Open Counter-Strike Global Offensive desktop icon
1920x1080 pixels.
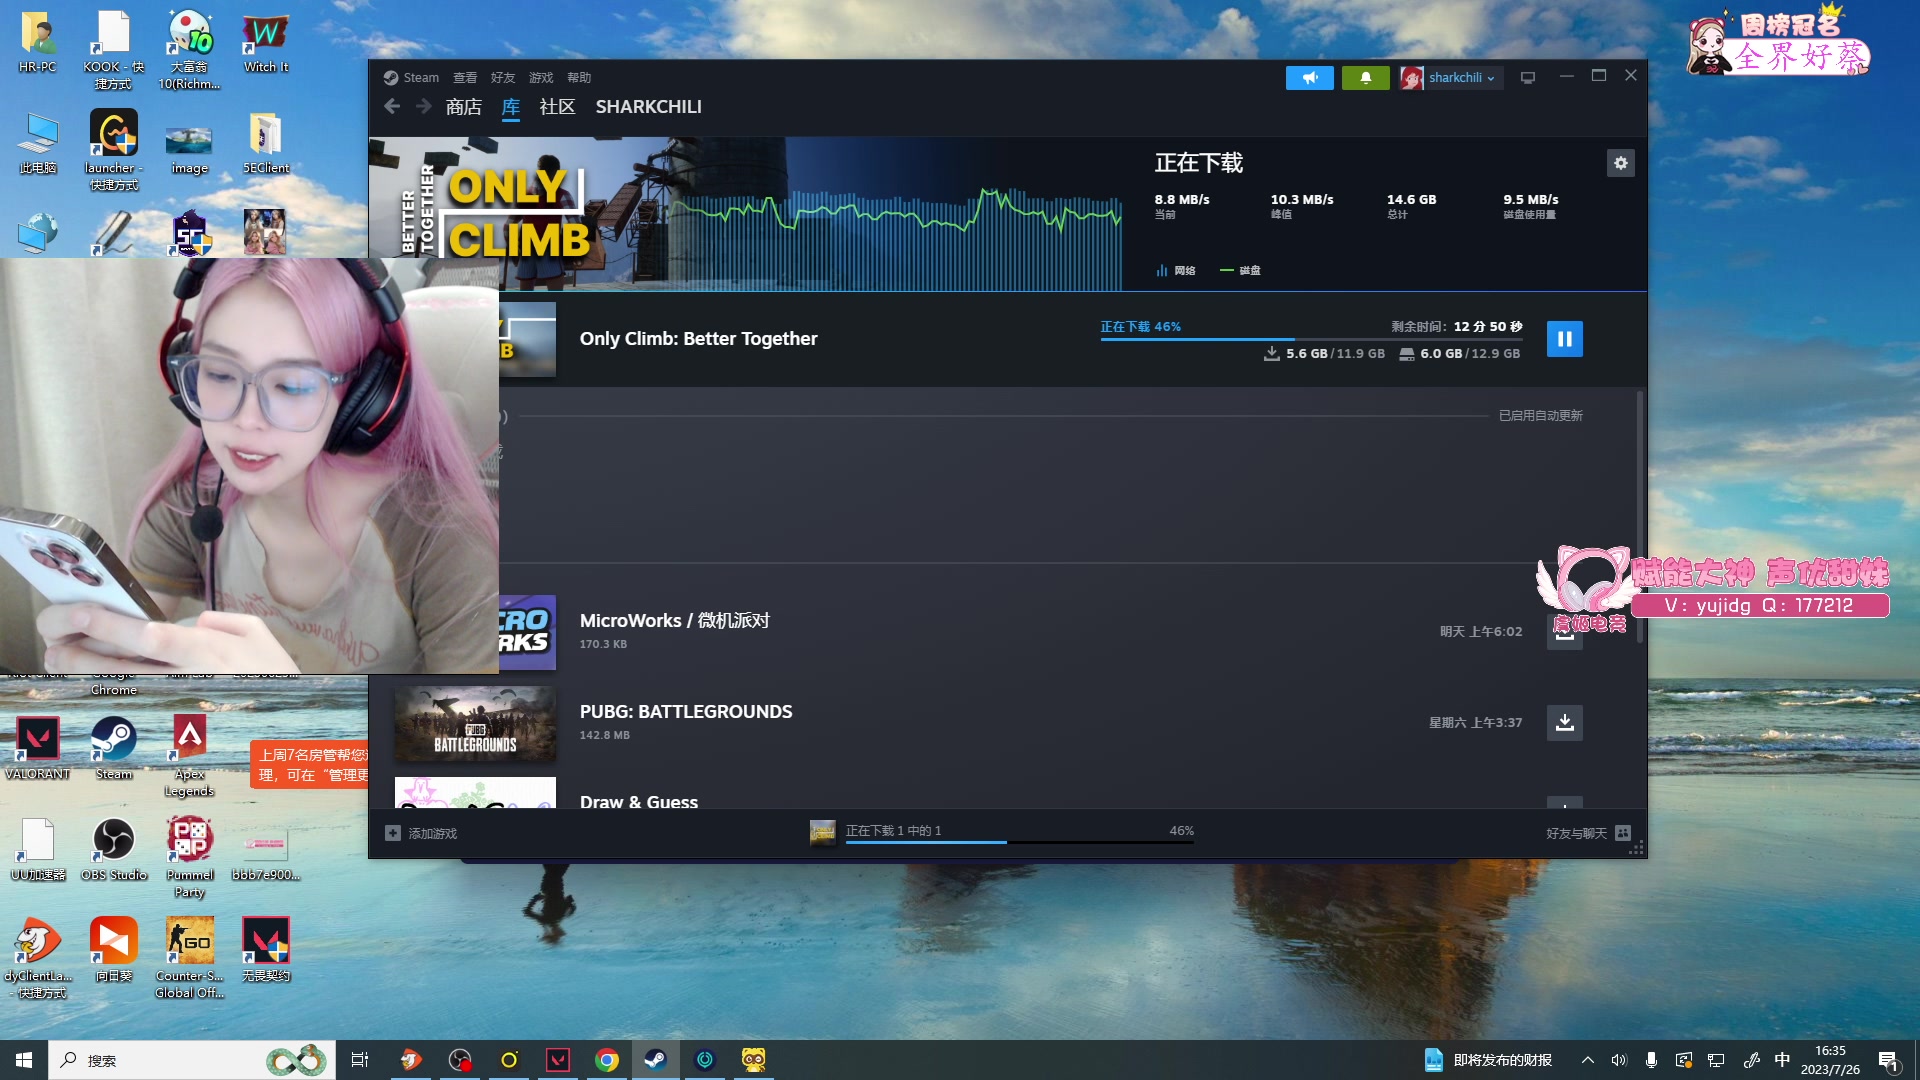click(189, 957)
